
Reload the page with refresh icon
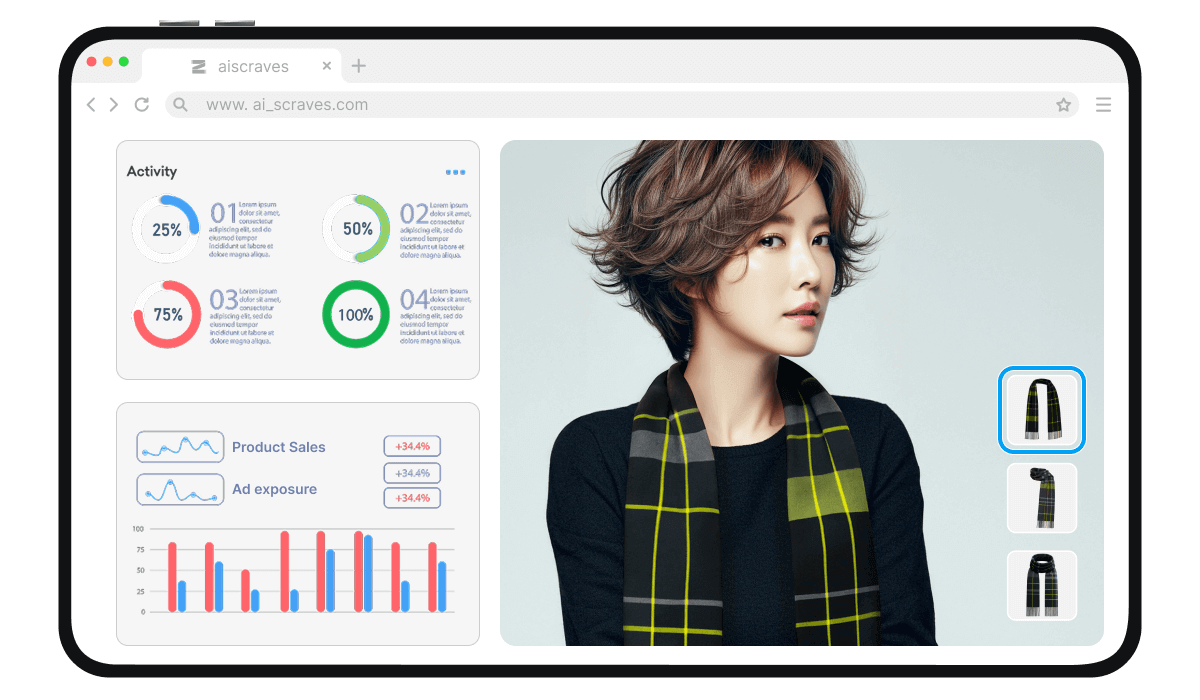tap(142, 105)
